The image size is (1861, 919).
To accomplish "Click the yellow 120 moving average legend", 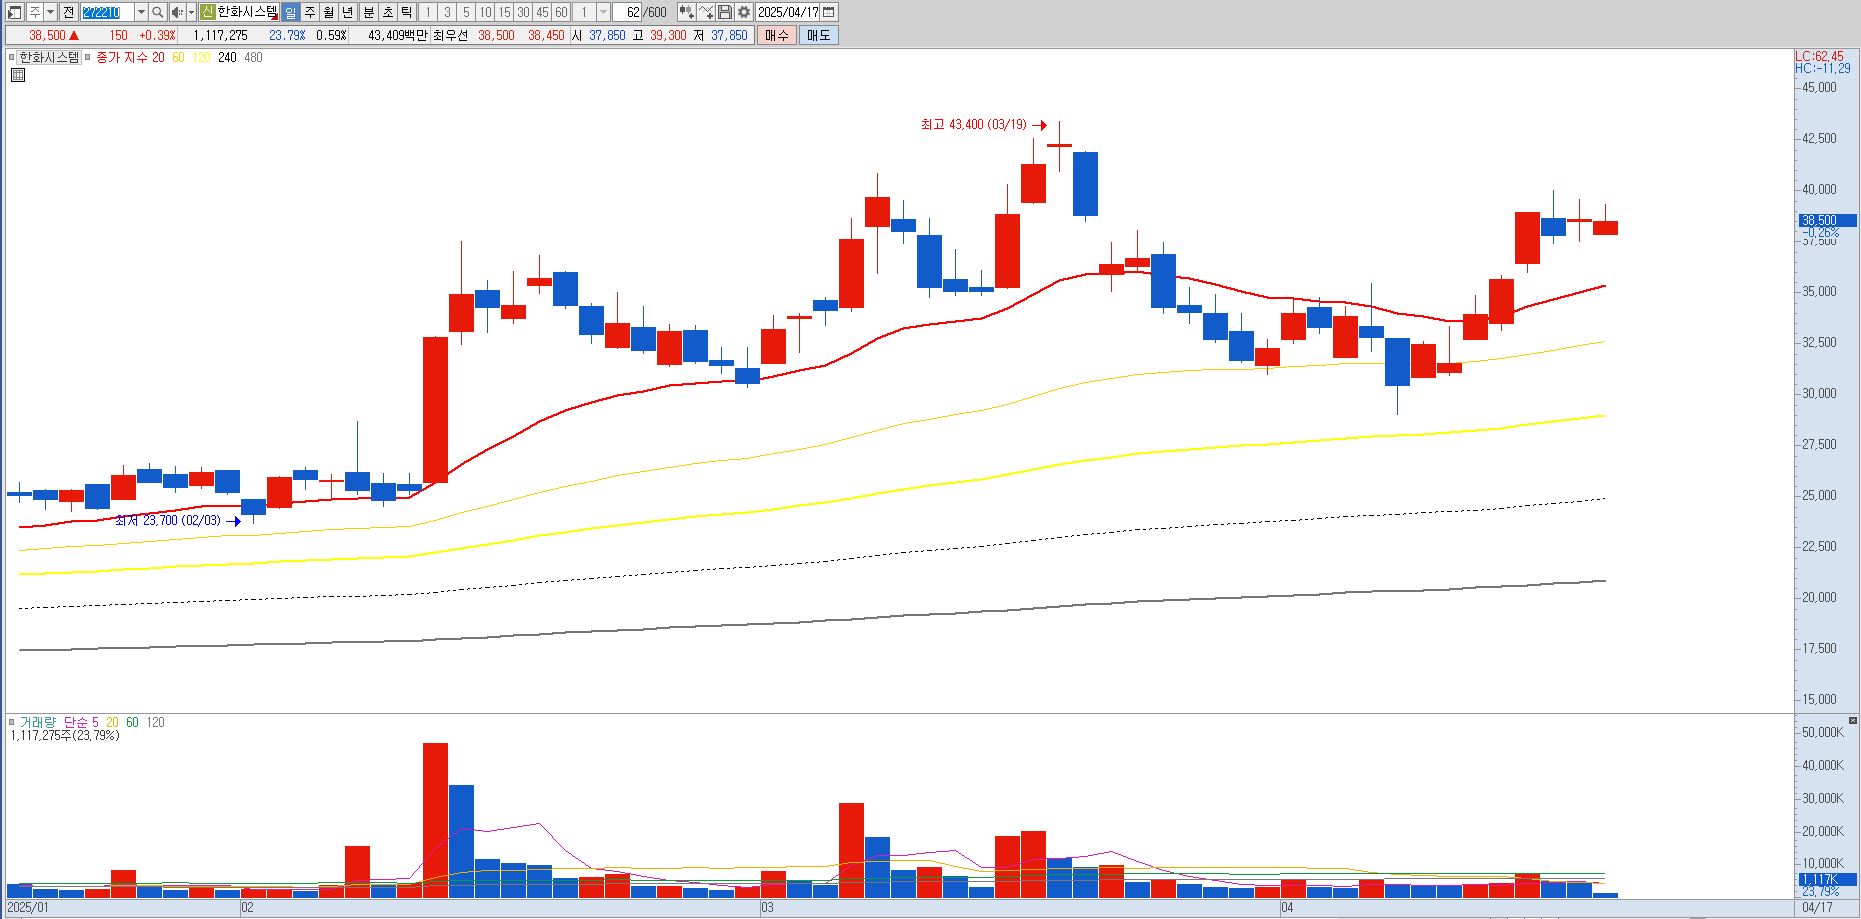I will coord(201,57).
